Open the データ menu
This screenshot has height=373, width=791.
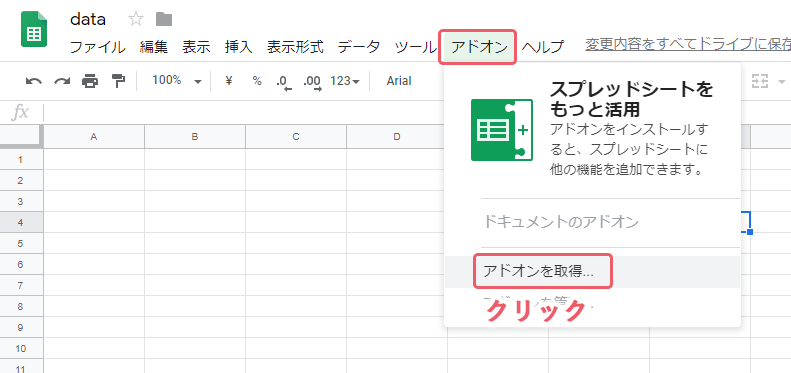359,47
